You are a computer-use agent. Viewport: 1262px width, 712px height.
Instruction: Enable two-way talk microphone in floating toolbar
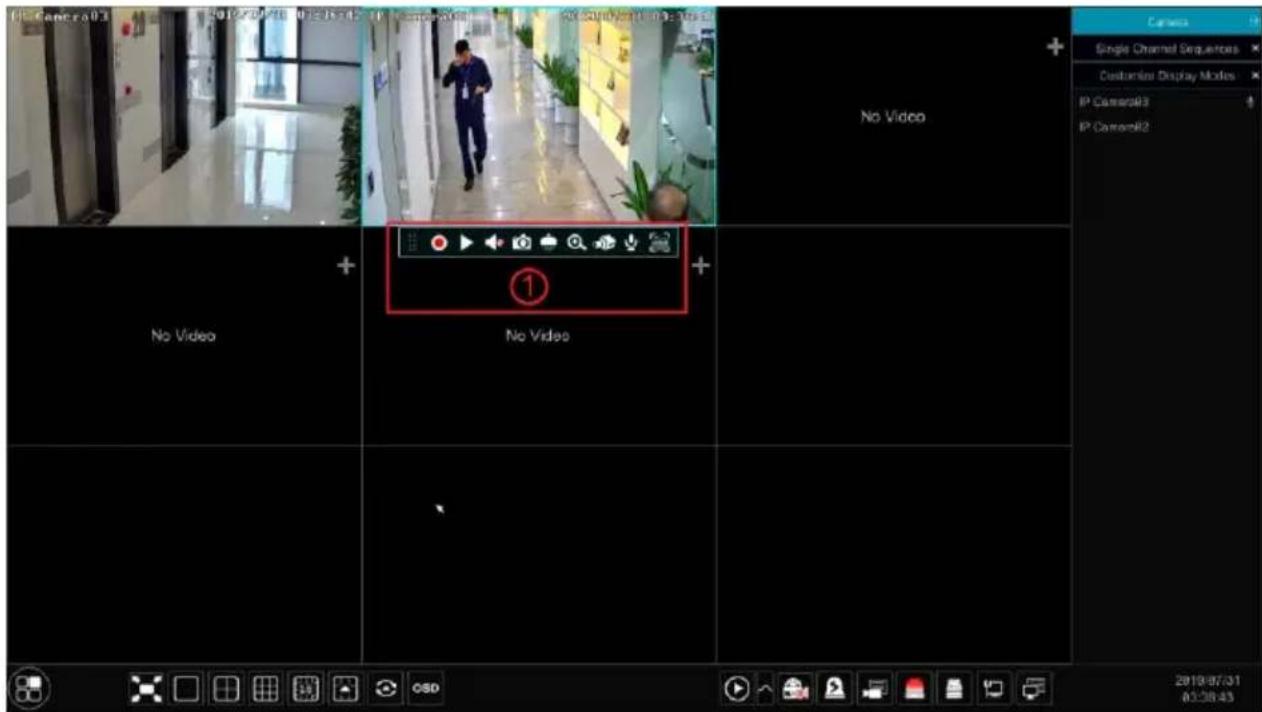[631, 243]
